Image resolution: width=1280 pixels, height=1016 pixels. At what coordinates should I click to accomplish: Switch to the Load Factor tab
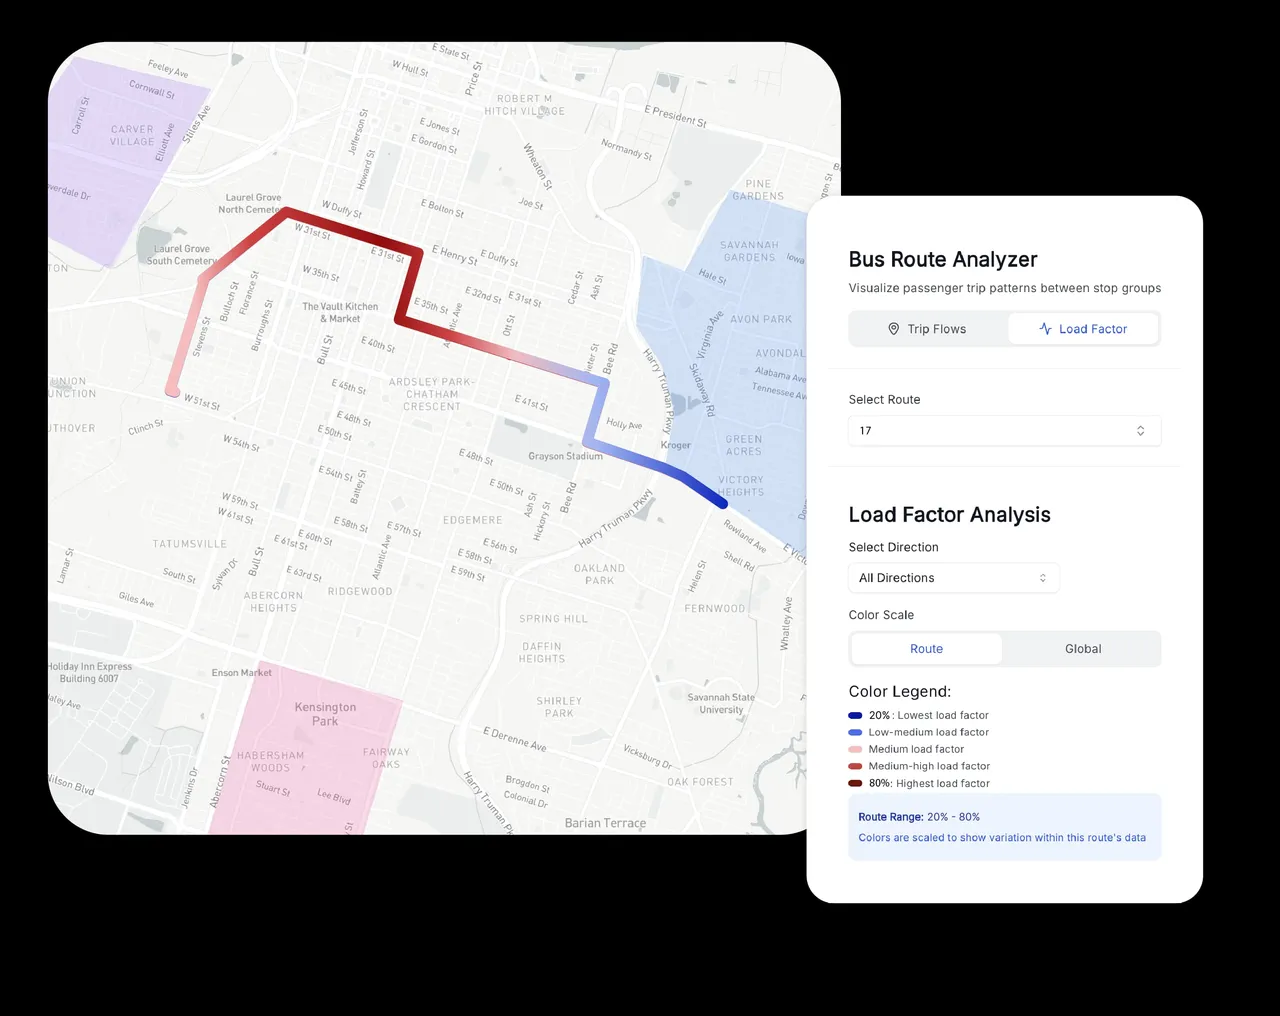(x=1083, y=329)
